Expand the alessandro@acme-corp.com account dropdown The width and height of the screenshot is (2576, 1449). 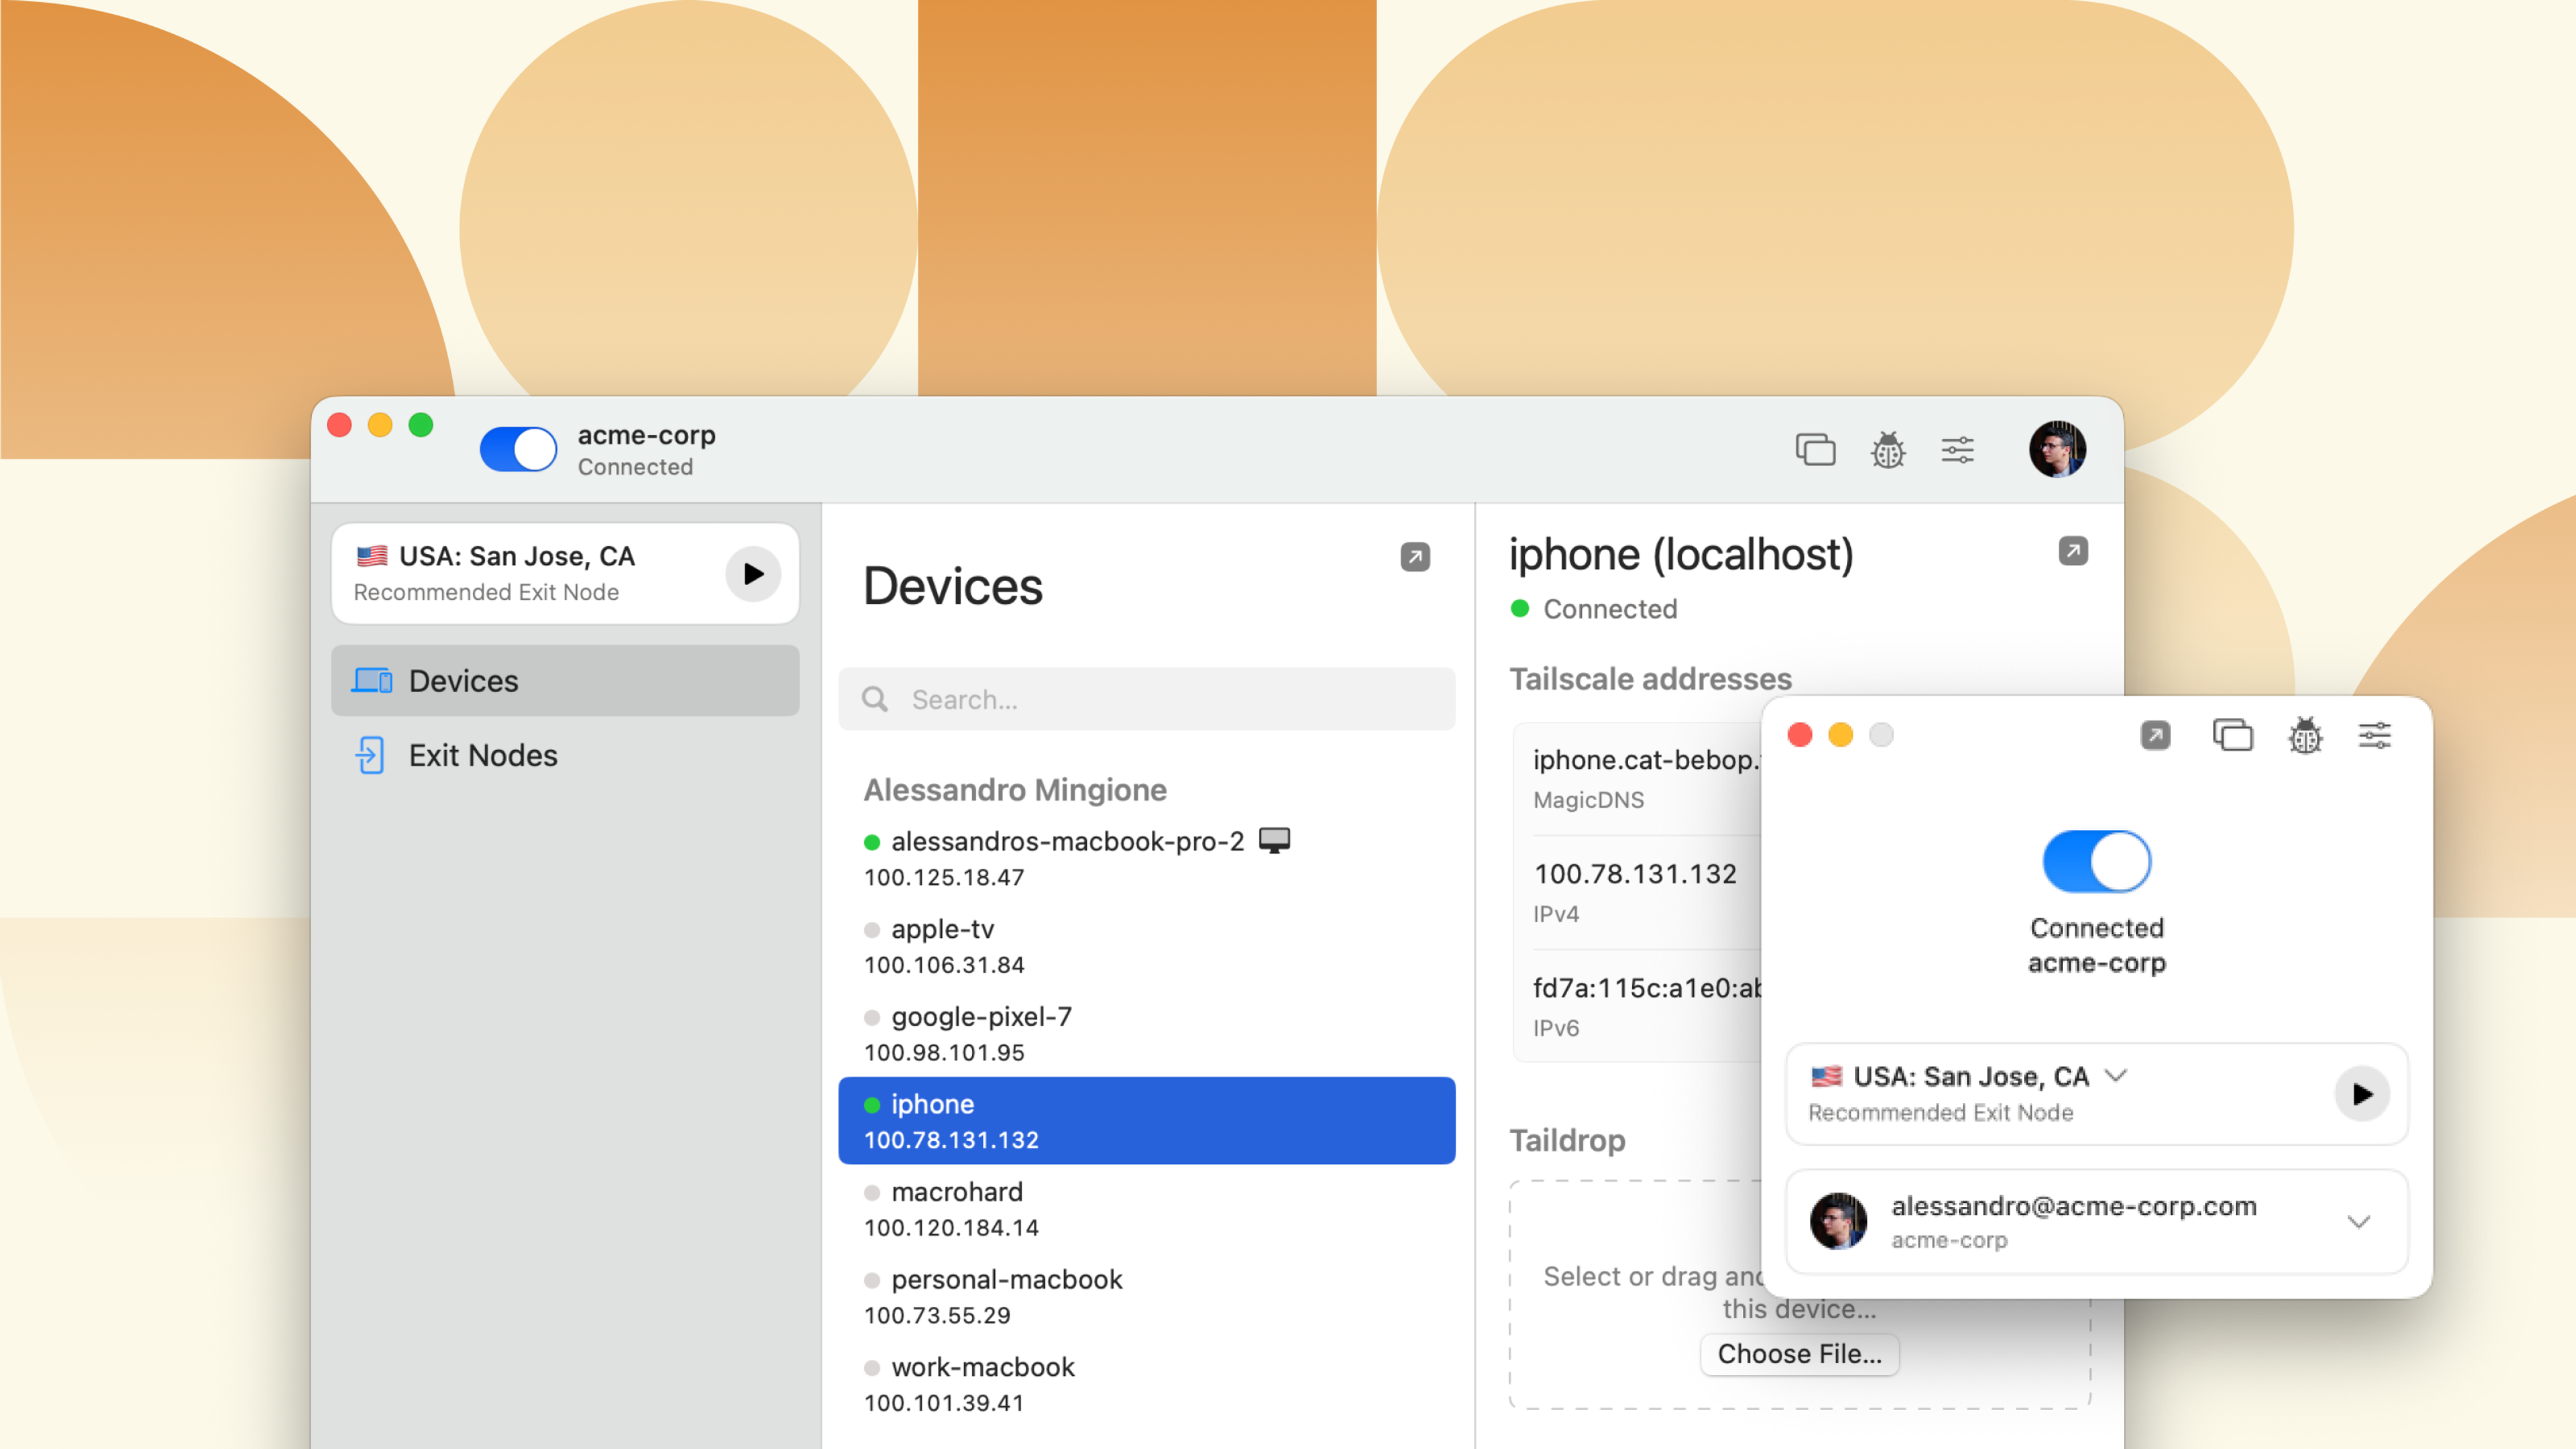click(2359, 1222)
